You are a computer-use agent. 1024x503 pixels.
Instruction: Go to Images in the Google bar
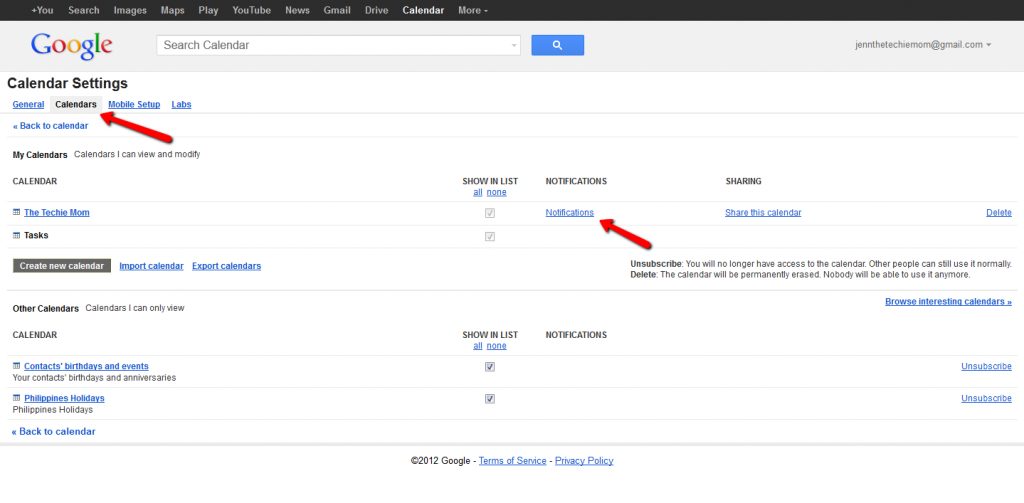(130, 10)
